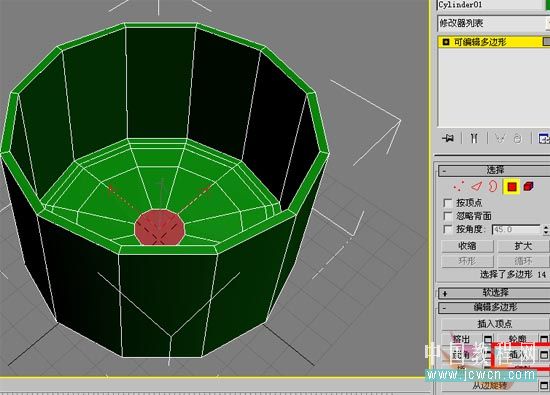Select Polygon sub-object level icon
The height and width of the screenshot is (395, 550).
pos(512,186)
